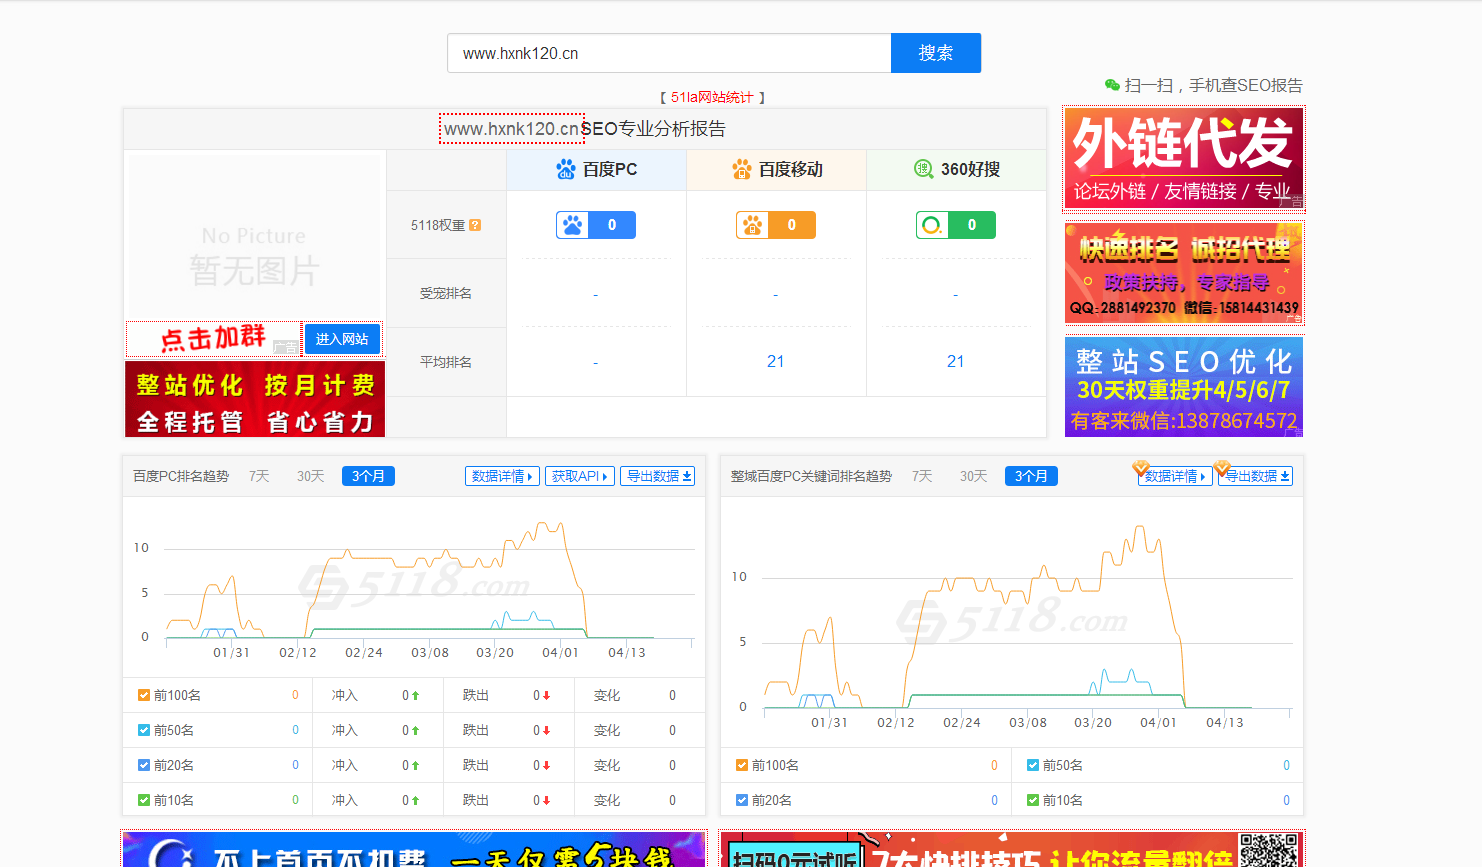Click the No Picture site thumbnail
Viewport: 1482px width, 867px height.
255,236
